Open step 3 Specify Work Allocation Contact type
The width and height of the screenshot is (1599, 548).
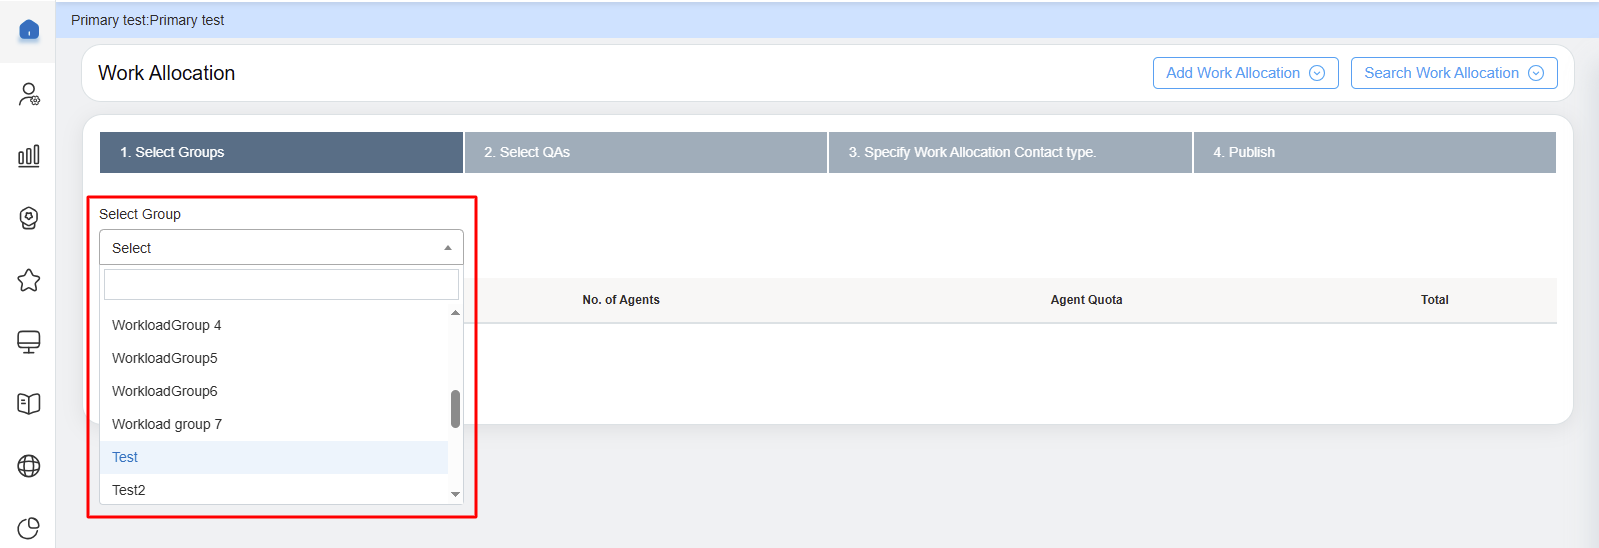click(1009, 152)
